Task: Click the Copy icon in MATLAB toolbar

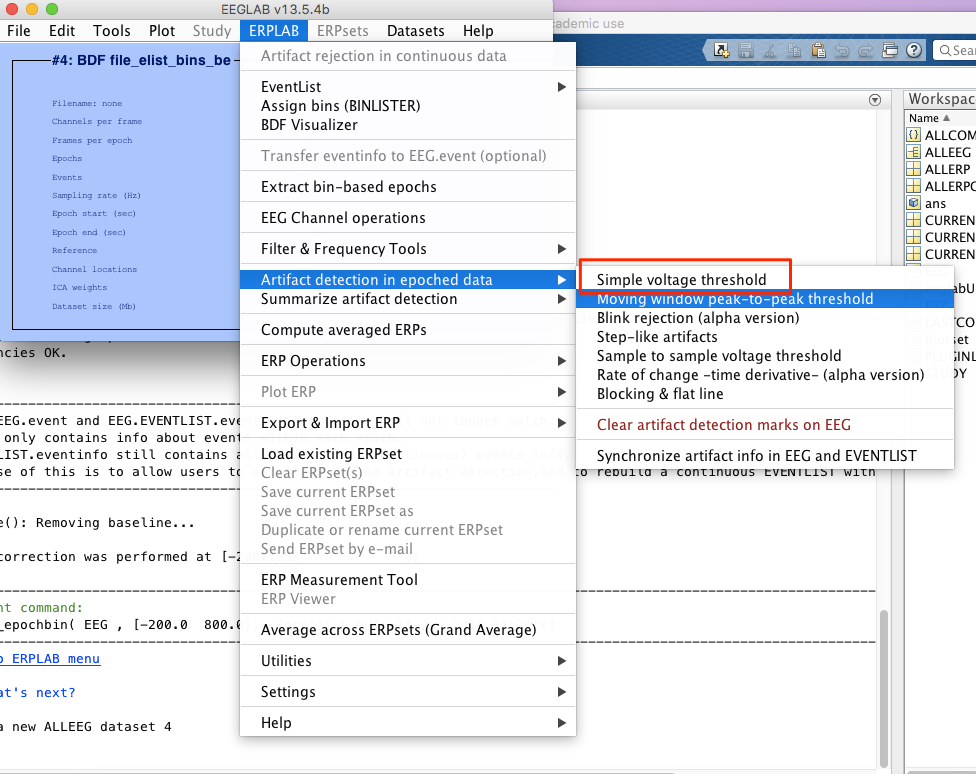Action: [794, 50]
